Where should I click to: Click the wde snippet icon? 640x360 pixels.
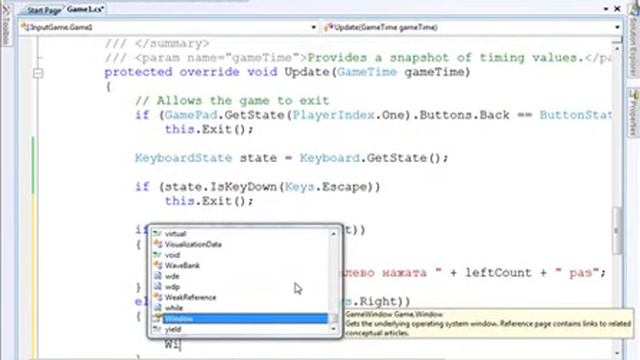click(x=158, y=276)
